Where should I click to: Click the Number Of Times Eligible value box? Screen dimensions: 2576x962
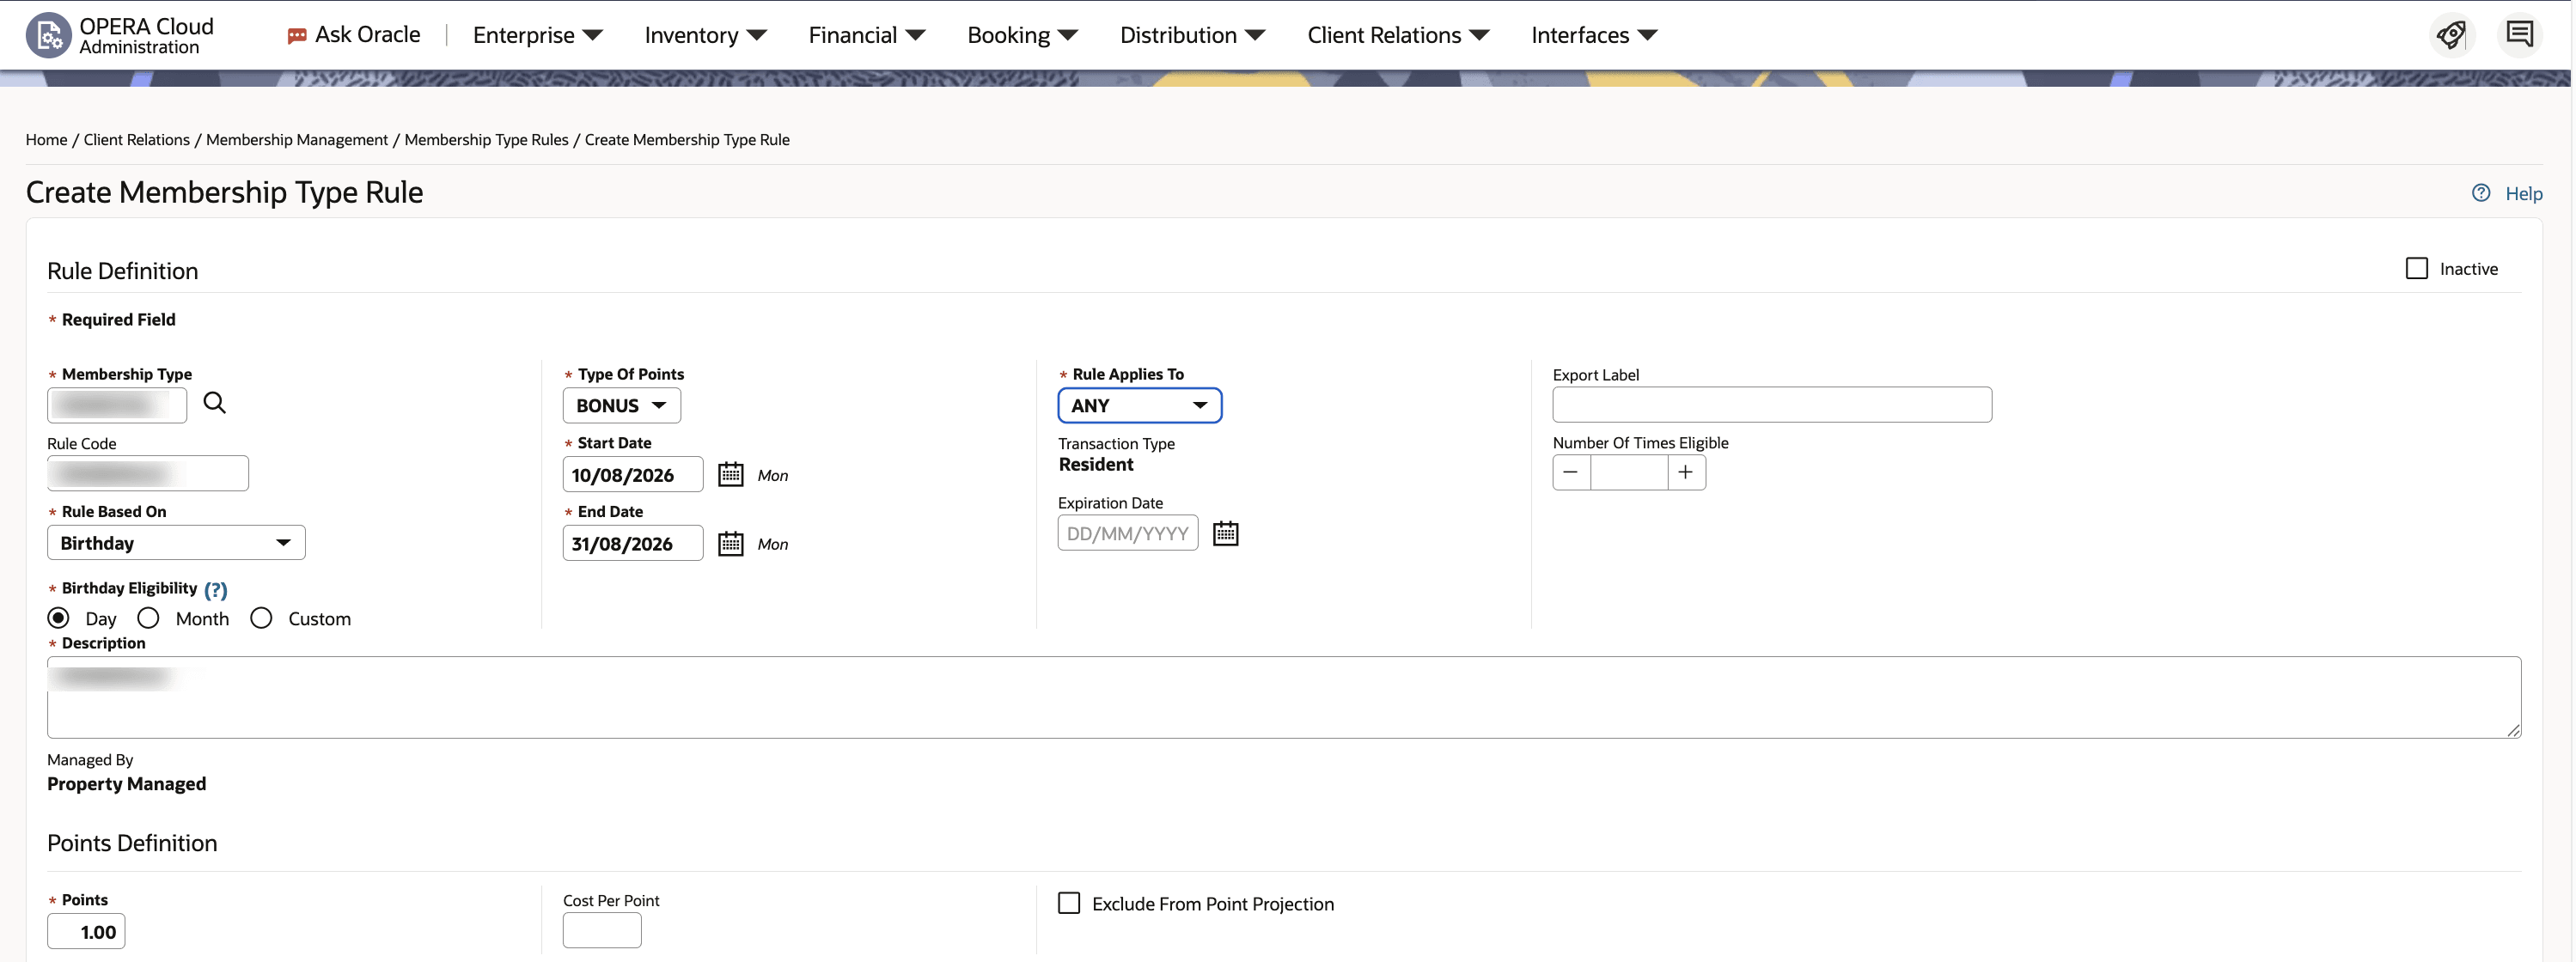pyautogui.click(x=1629, y=472)
